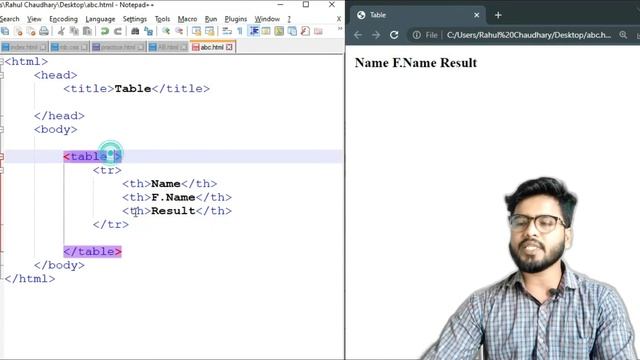
Task: Collapse the <body> fold marker
Action: [x=2, y=129]
